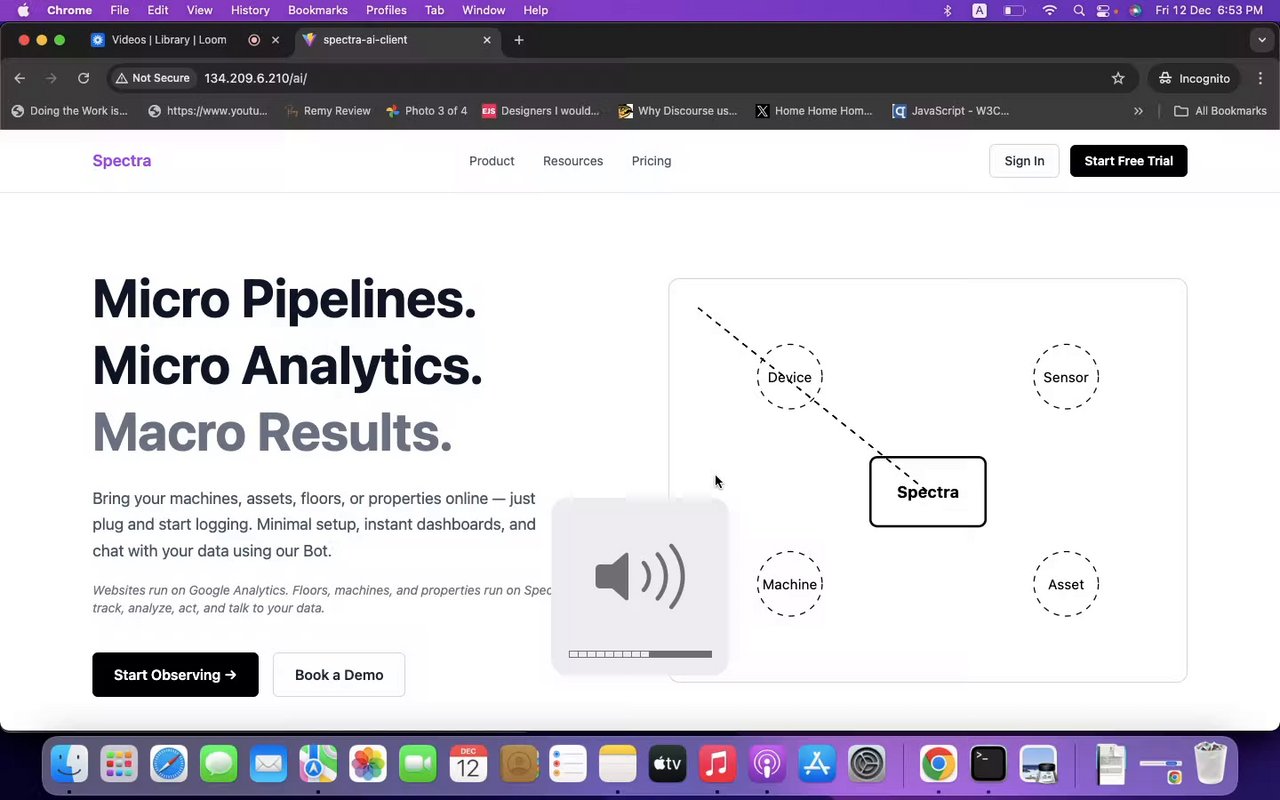Open the All Bookmarks folder
The width and height of the screenshot is (1280, 800).
pos(1220,111)
